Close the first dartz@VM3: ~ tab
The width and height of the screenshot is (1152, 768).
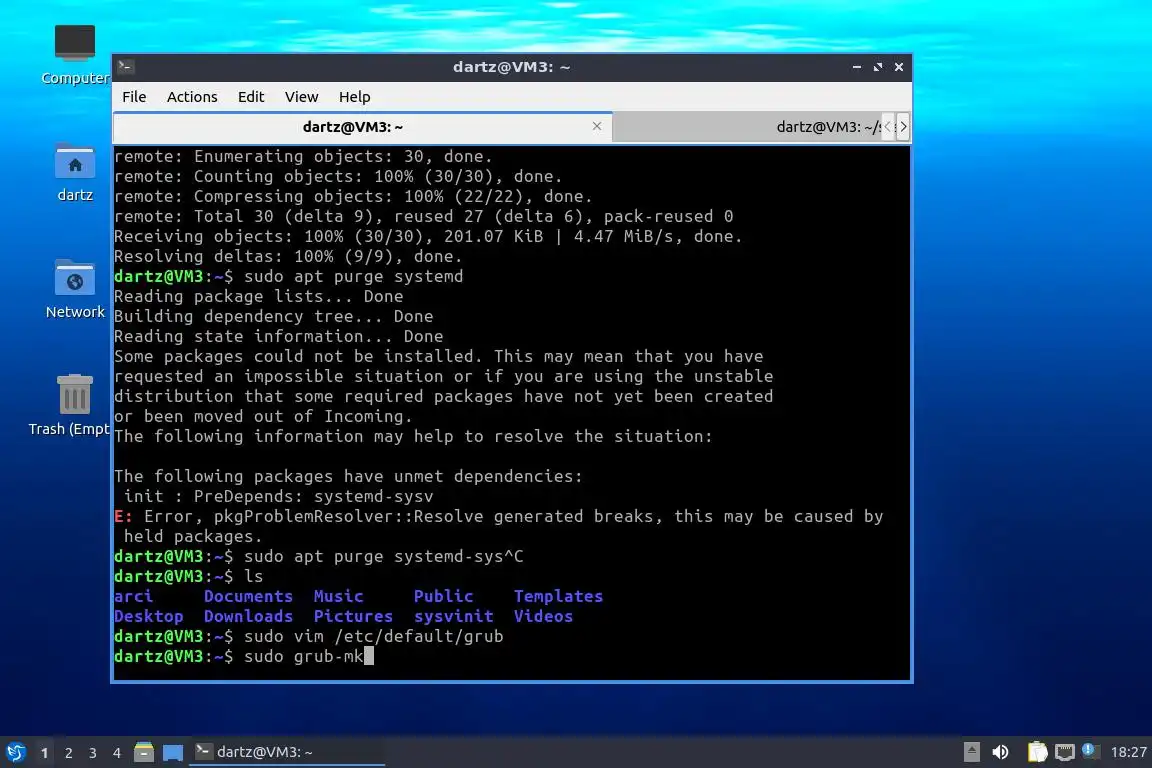click(x=597, y=126)
